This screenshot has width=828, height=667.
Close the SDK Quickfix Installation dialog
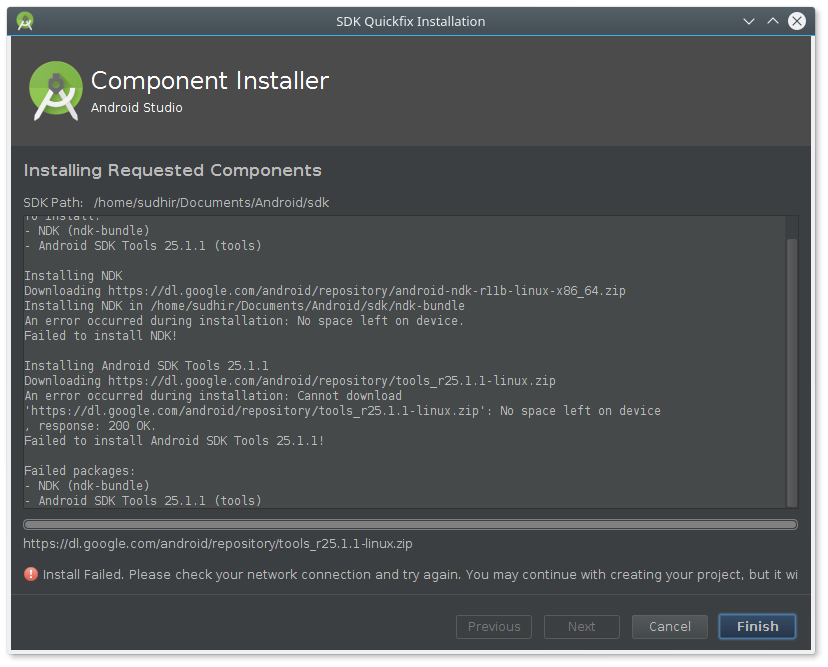(x=797, y=21)
